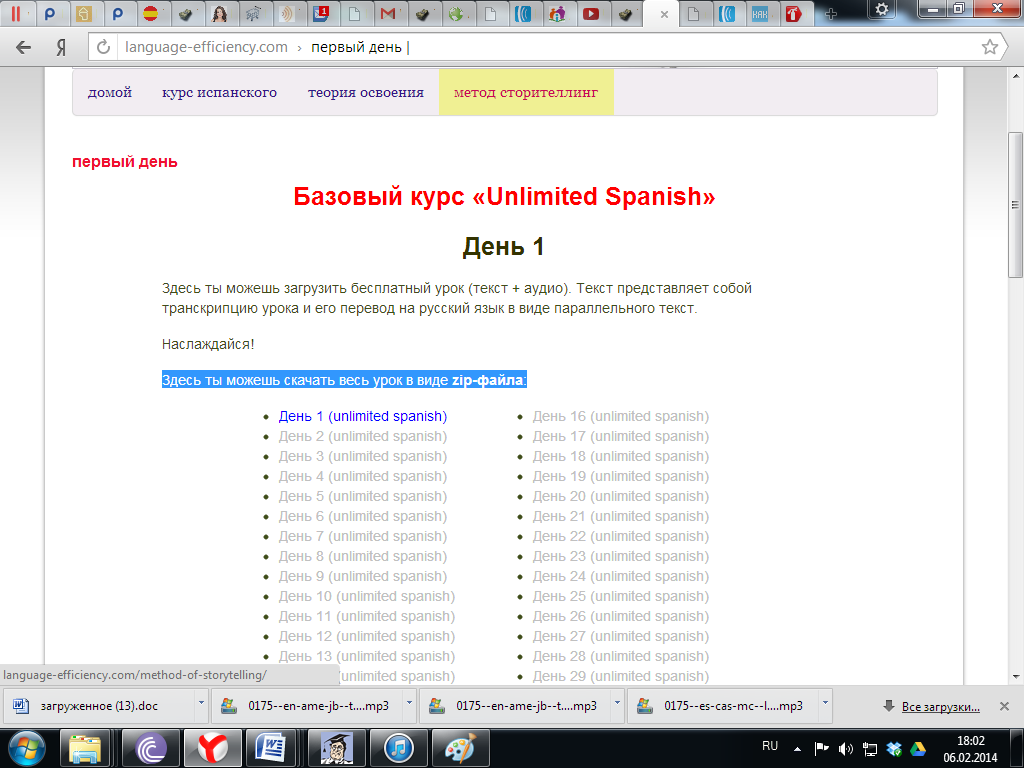
Task: Switch to the green globe tab
Action: 456,13
